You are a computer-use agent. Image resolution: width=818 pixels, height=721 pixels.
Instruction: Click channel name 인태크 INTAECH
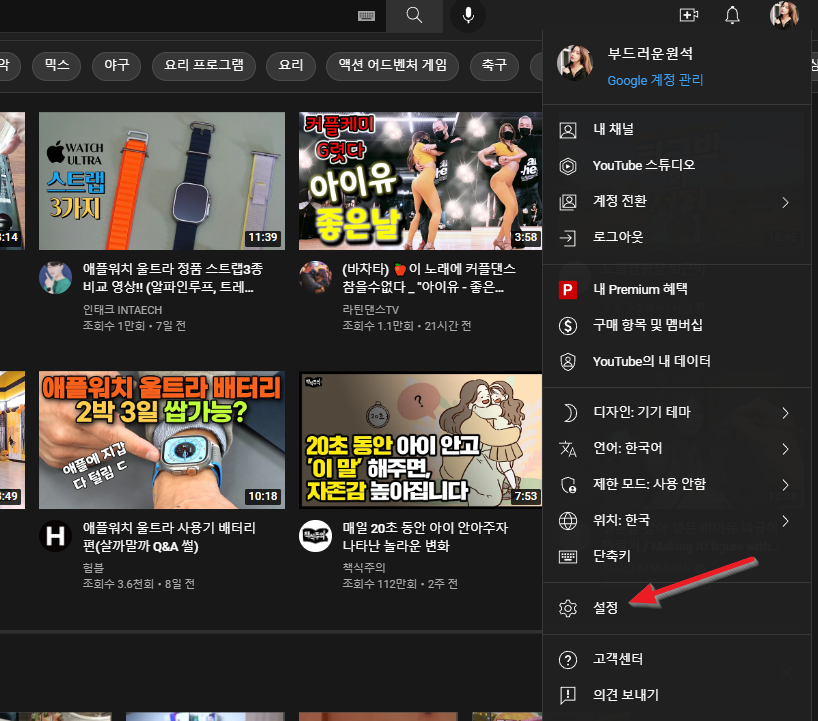(122, 310)
